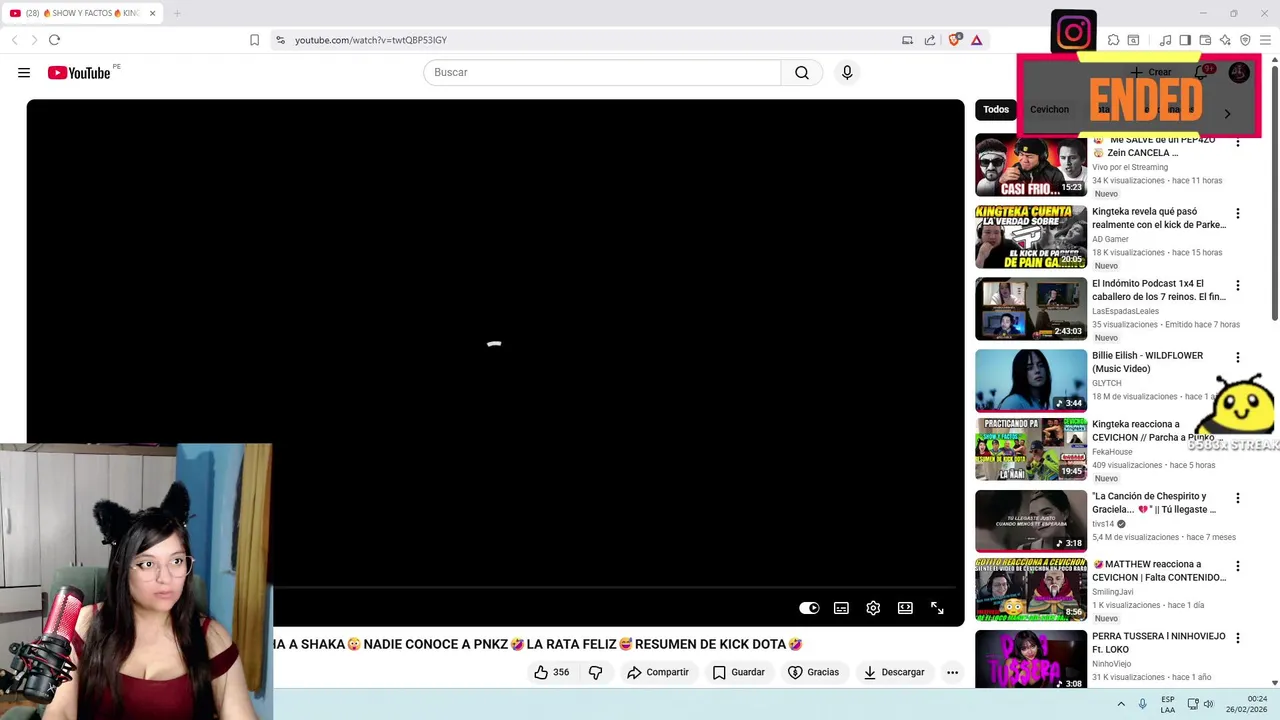
Task: Click the Crear create button
Action: tap(1151, 72)
